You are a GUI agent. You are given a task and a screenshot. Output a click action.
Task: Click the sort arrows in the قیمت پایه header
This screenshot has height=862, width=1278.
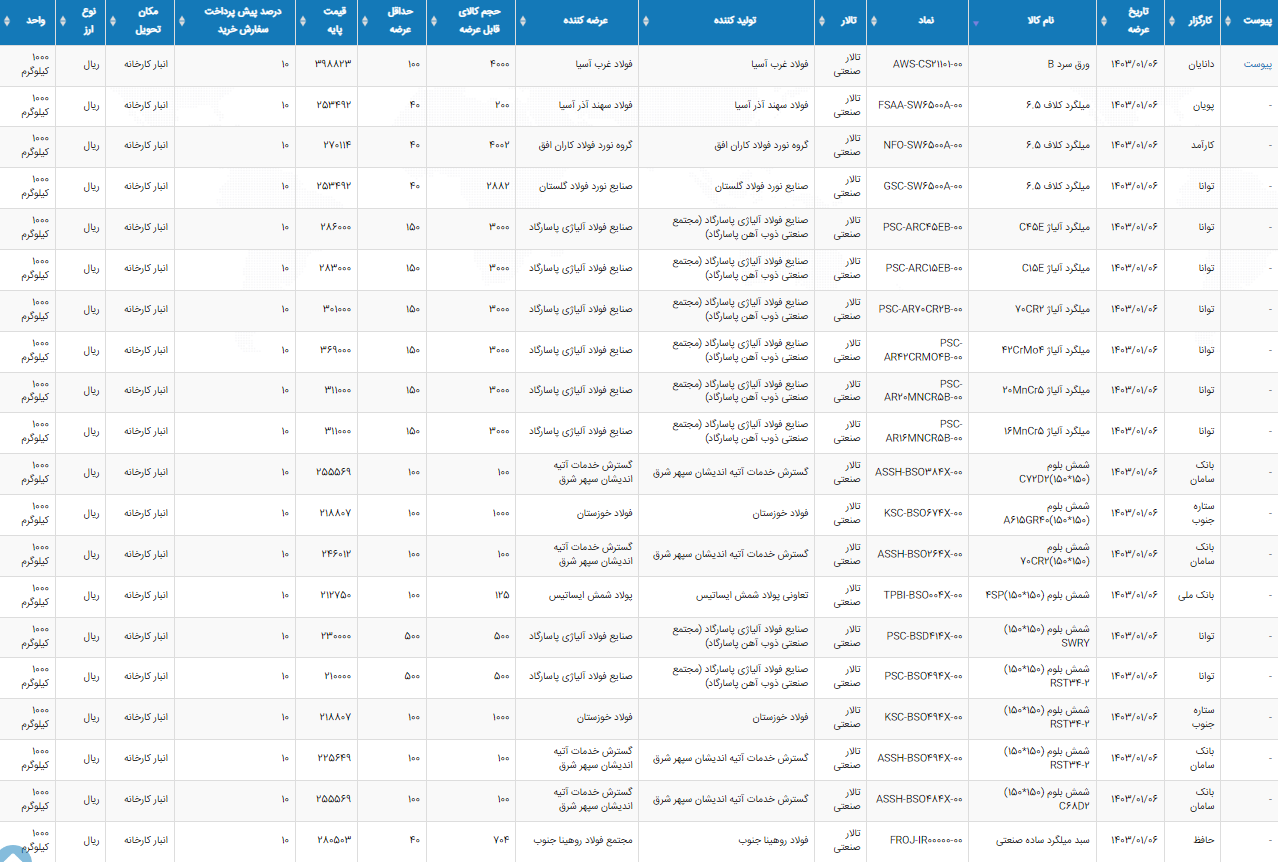(304, 22)
